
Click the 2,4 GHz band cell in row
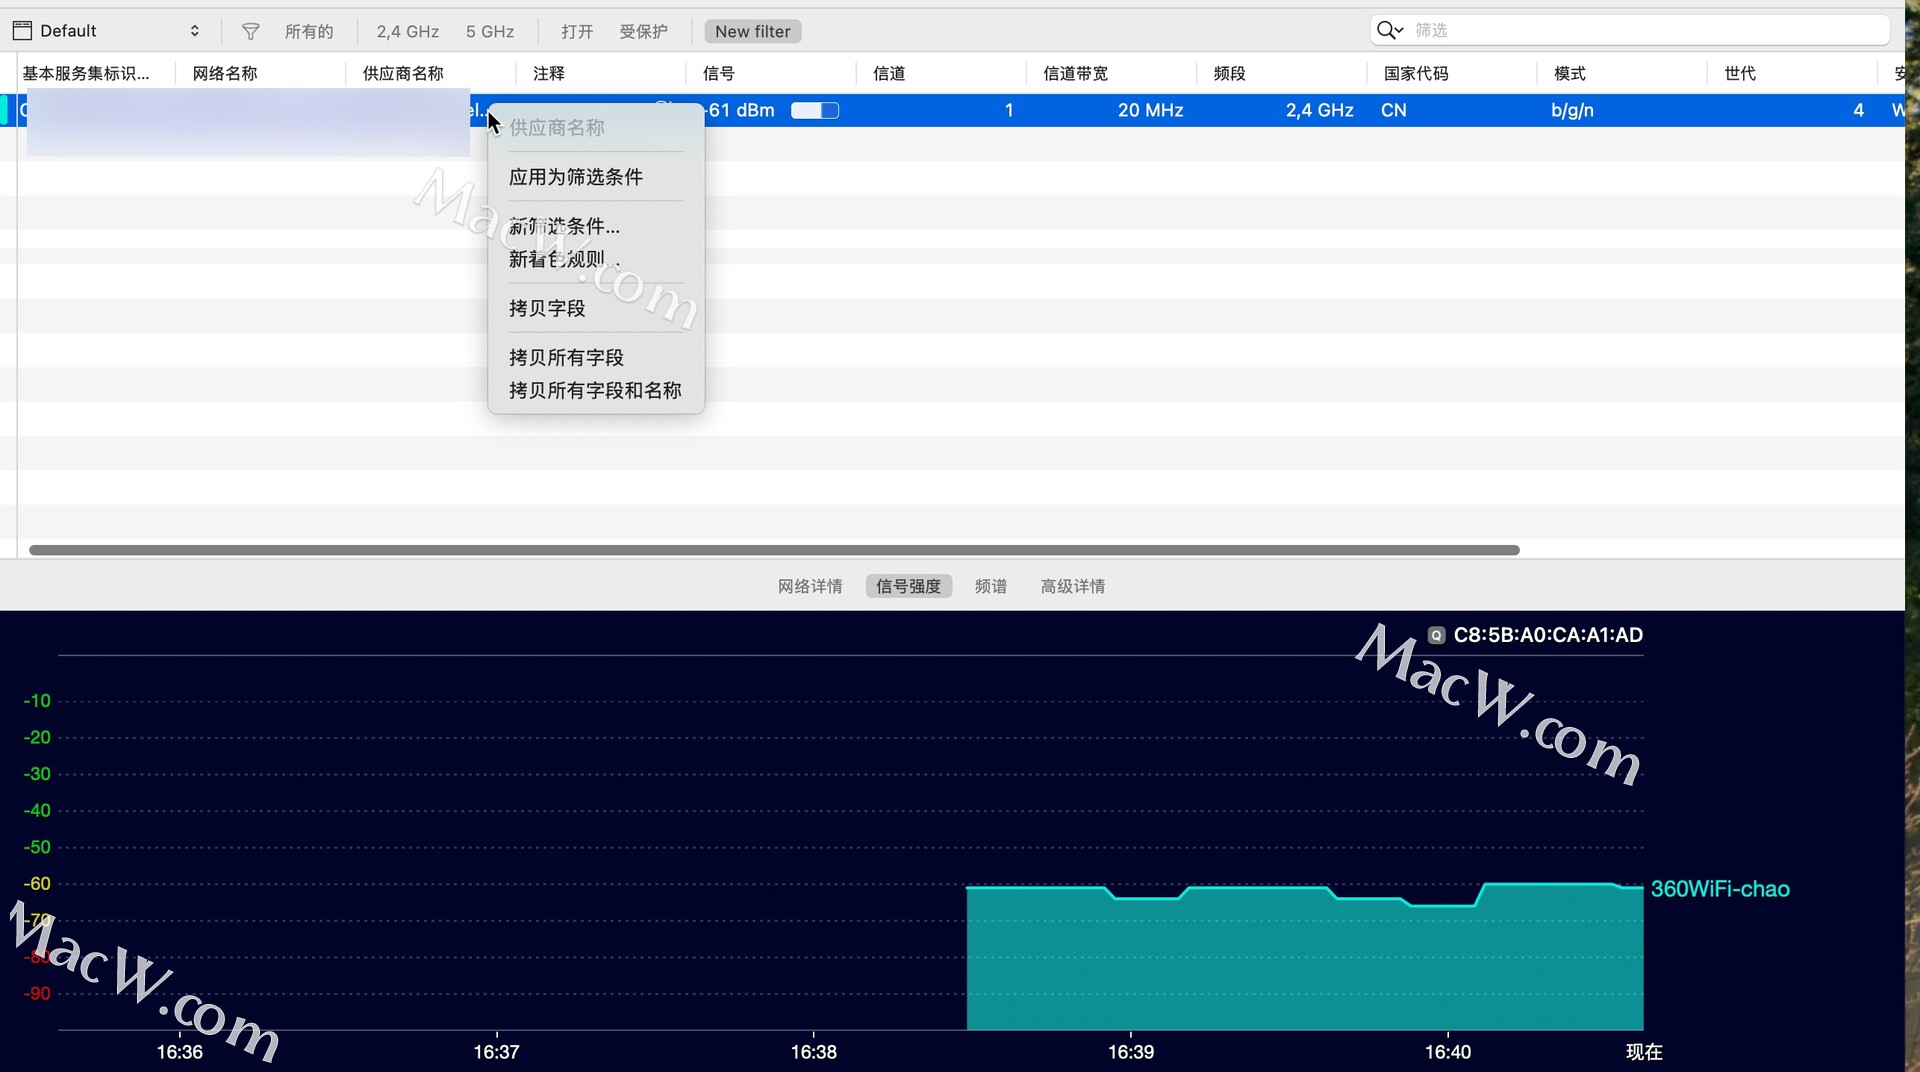(x=1319, y=110)
